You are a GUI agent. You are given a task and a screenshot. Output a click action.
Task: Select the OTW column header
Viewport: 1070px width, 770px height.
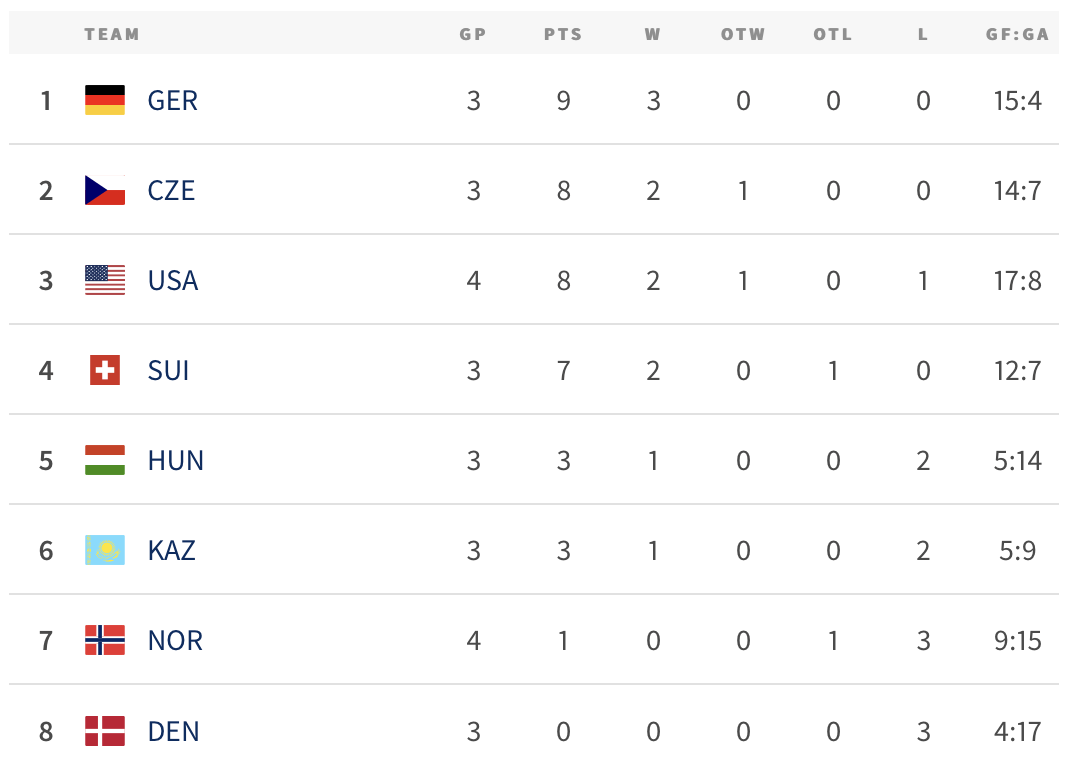click(x=743, y=34)
